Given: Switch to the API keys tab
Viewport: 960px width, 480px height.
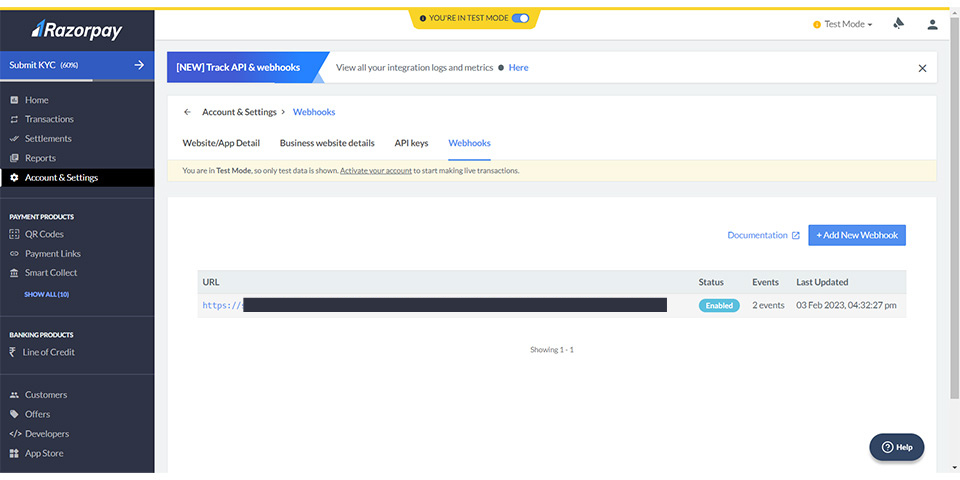Looking at the screenshot, I should coord(411,143).
